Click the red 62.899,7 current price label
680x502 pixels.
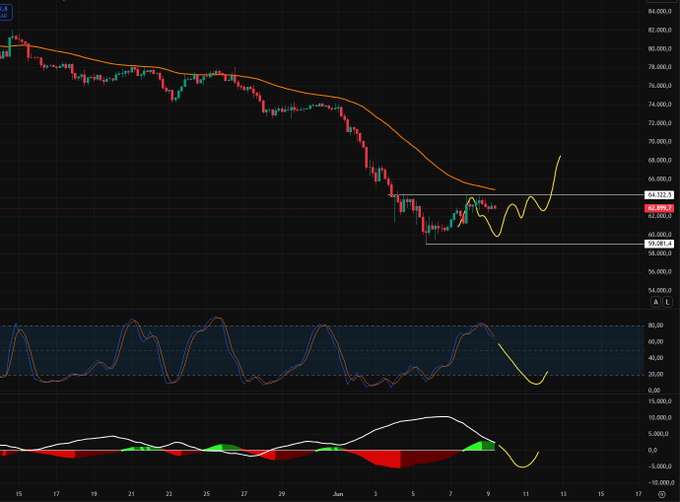point(659,208)
